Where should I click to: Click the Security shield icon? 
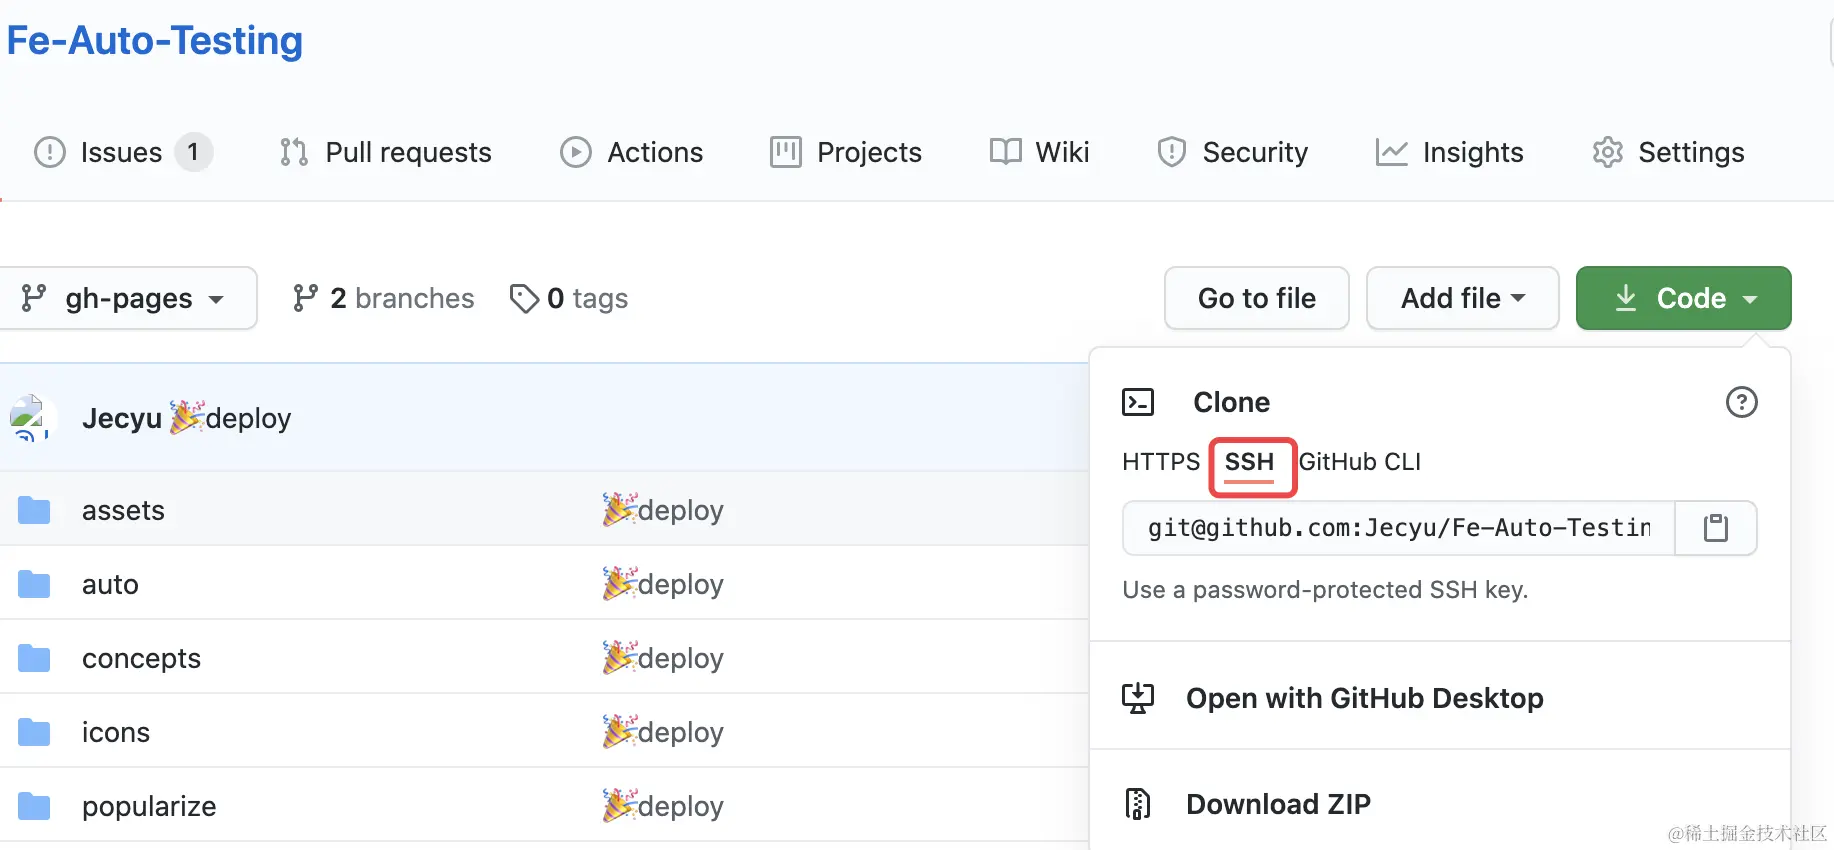coord(1171,152)
